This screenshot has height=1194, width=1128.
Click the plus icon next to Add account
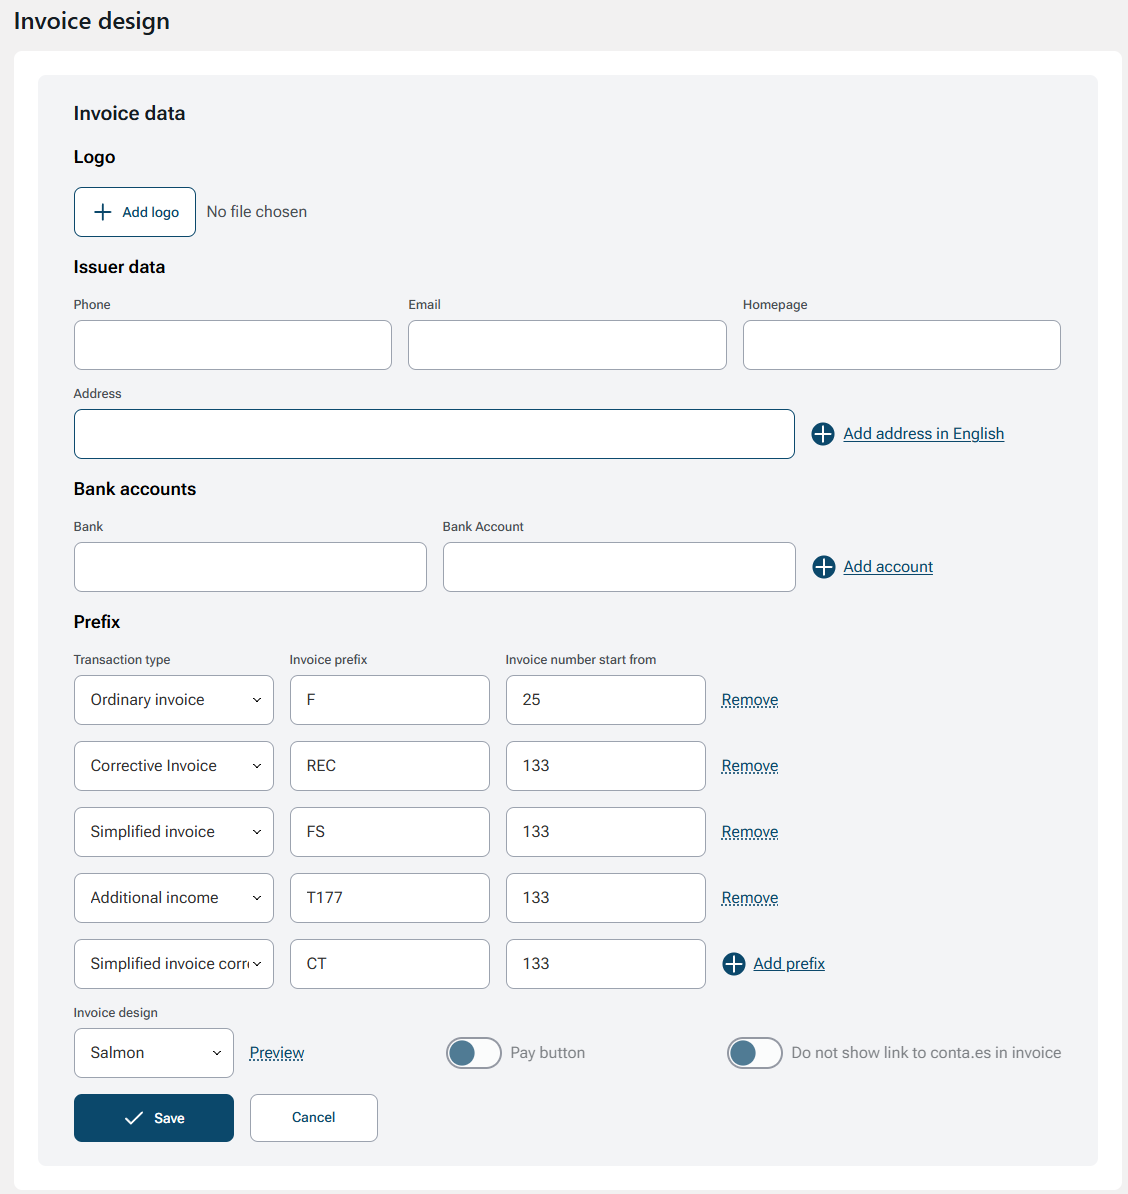tap(823, 566)
